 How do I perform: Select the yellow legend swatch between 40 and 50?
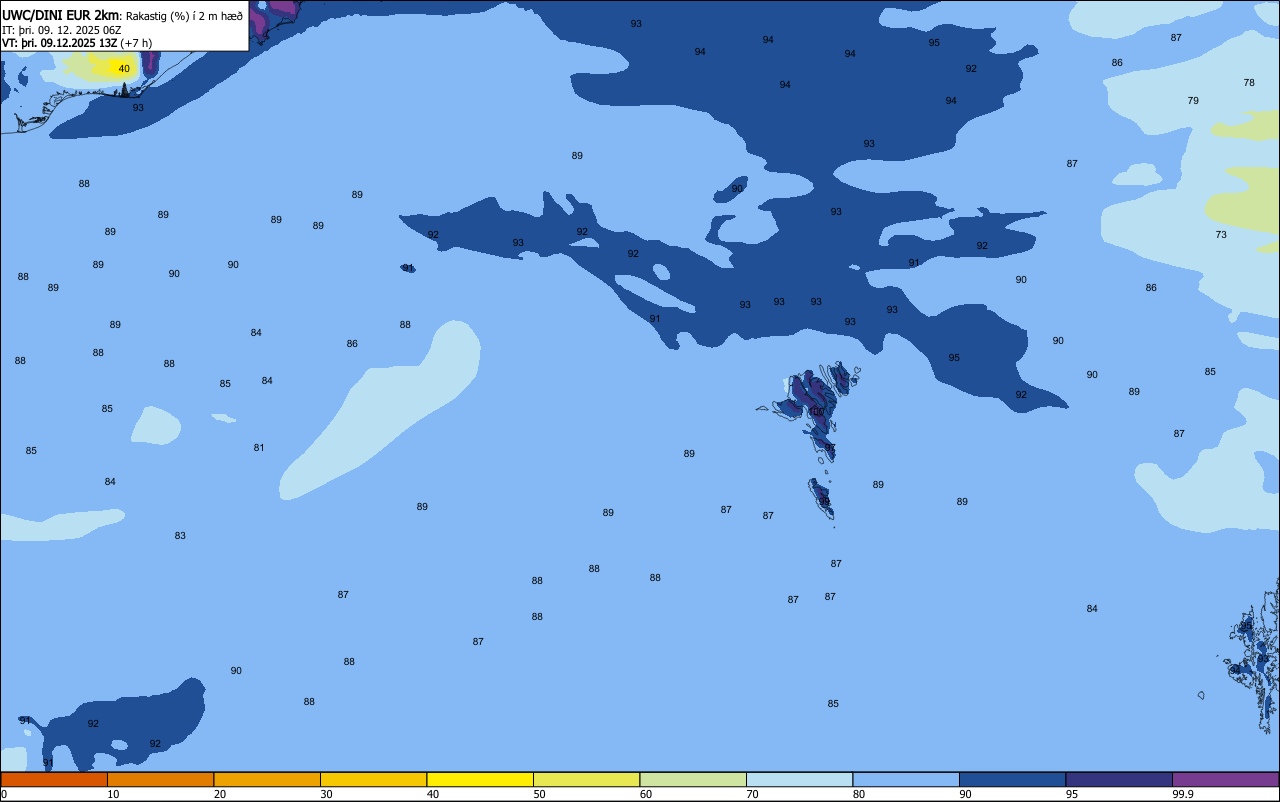pos(480,779)
